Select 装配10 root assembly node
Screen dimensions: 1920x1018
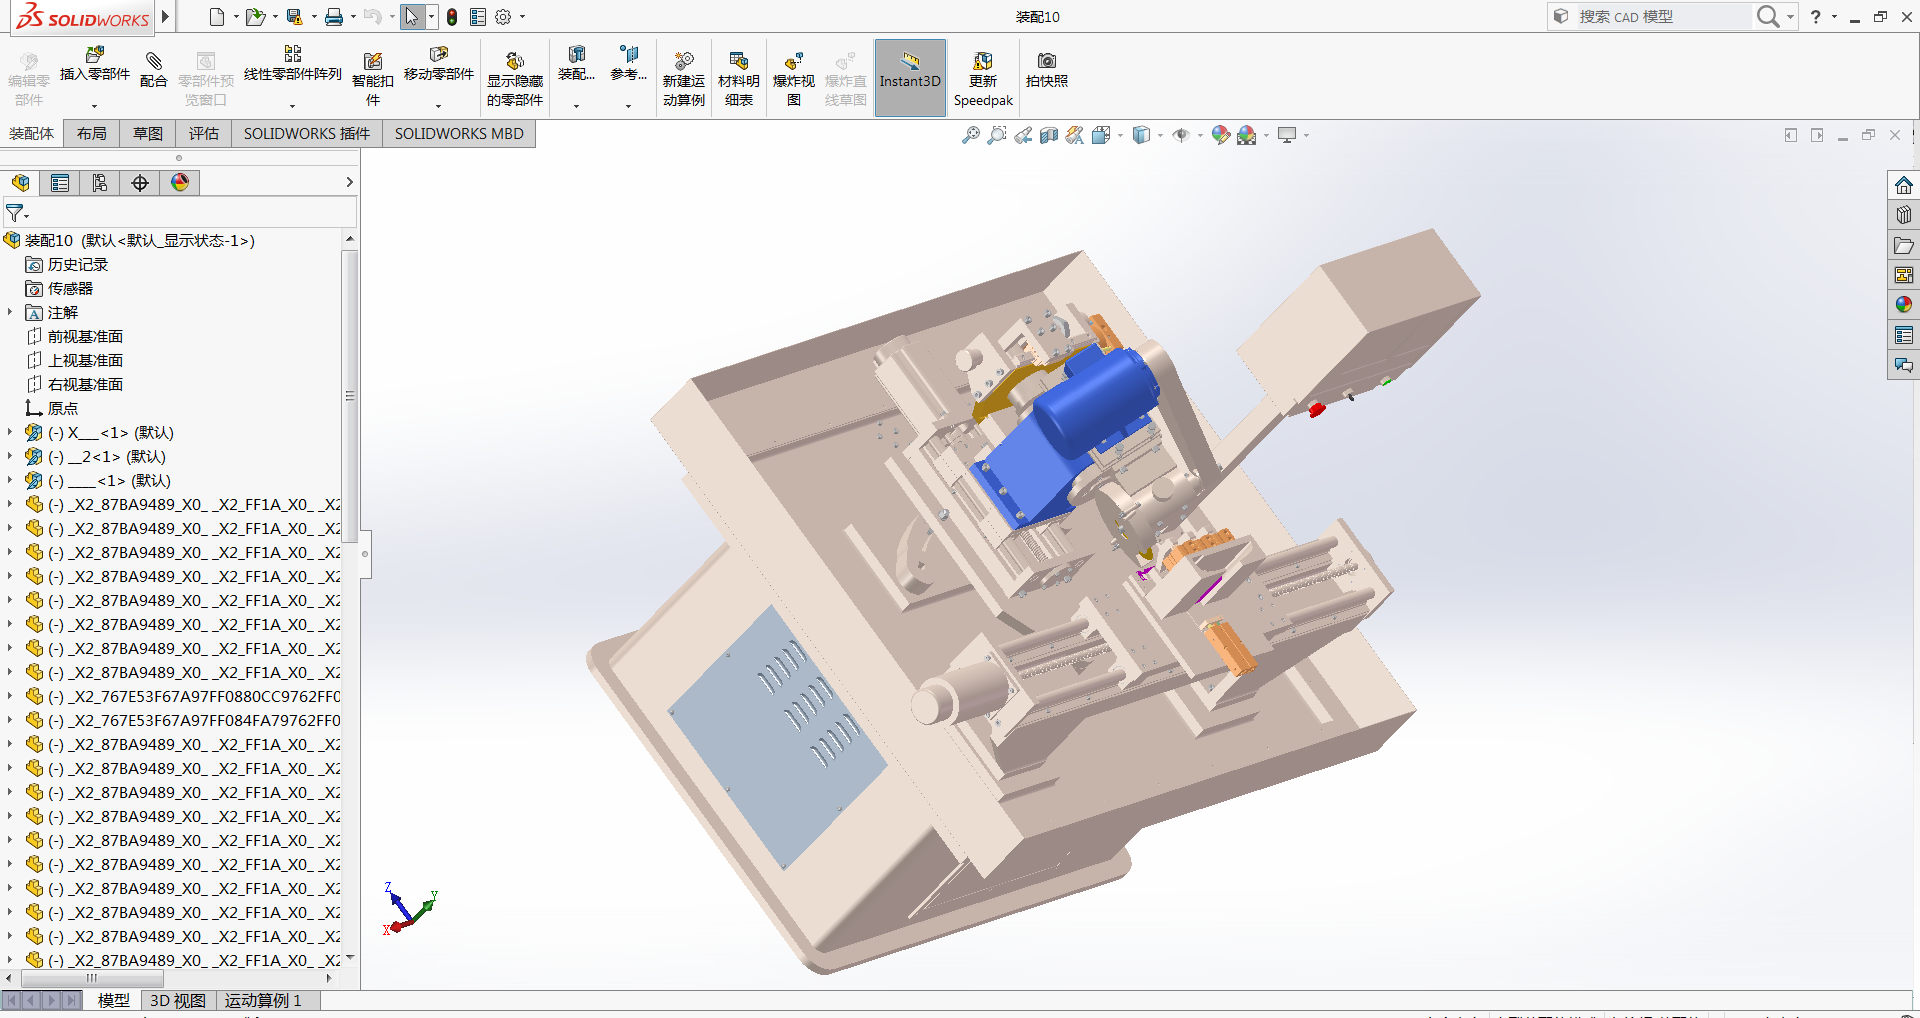(130, 240)
